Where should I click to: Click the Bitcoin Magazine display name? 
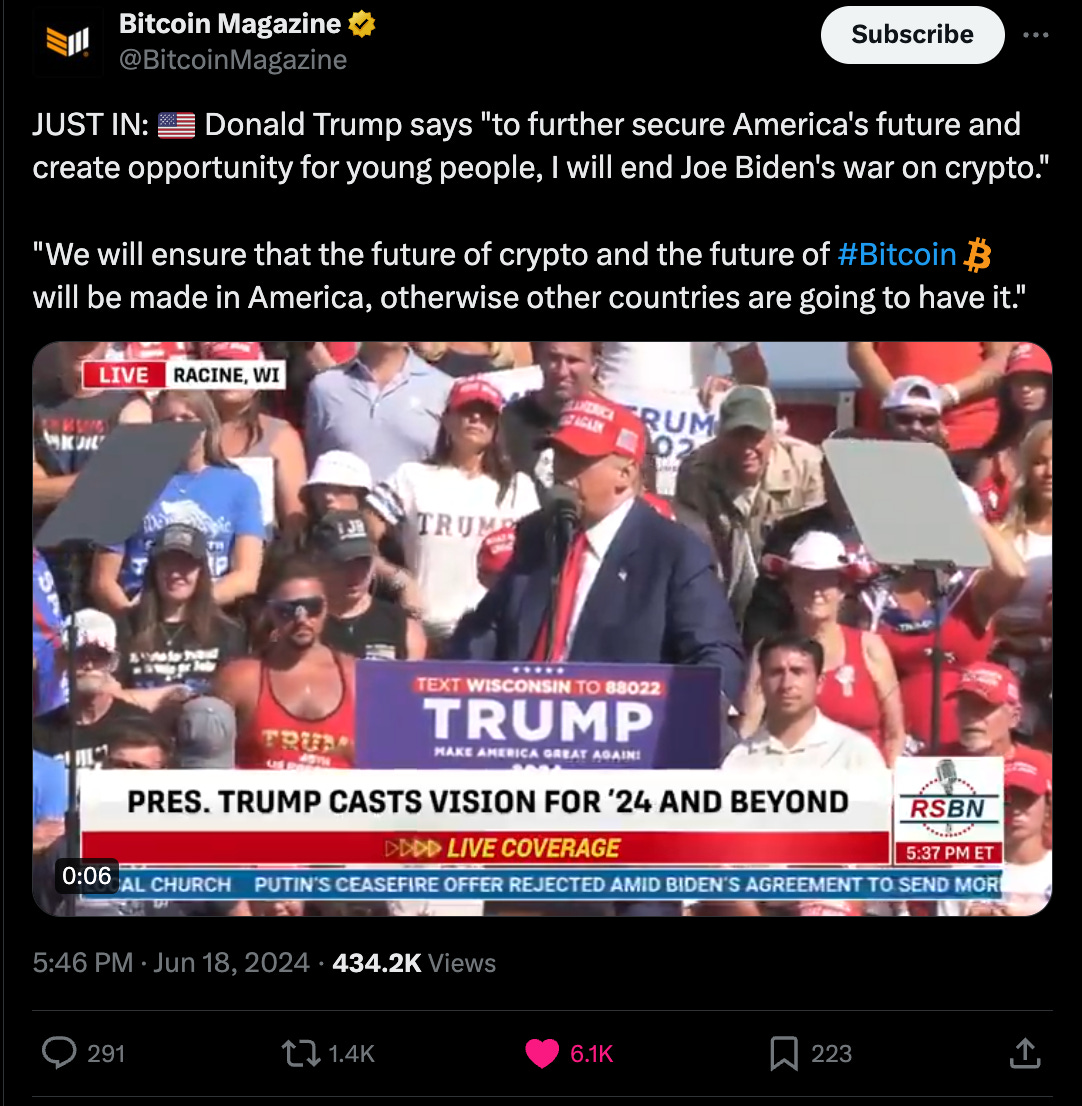230,24
